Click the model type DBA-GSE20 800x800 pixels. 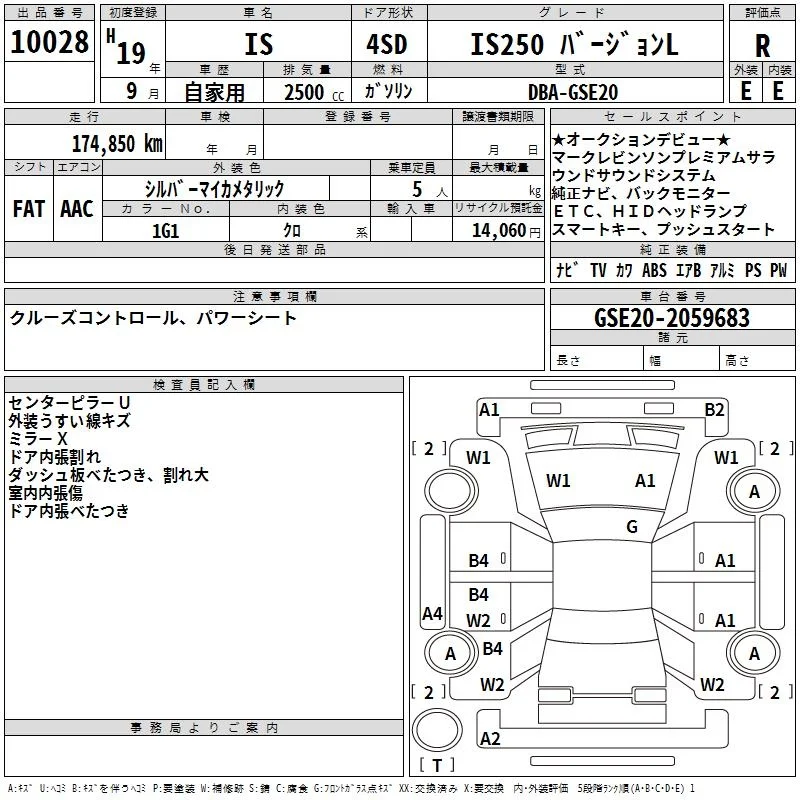point(573,92)
